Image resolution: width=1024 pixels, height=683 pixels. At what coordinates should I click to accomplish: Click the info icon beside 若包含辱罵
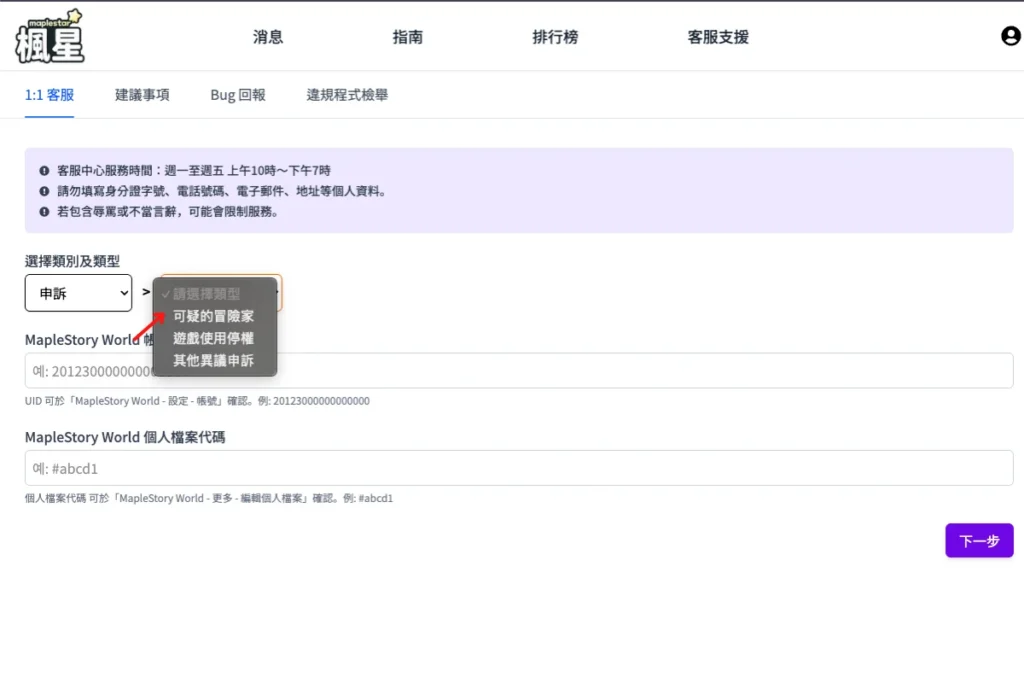pos(44,212)
